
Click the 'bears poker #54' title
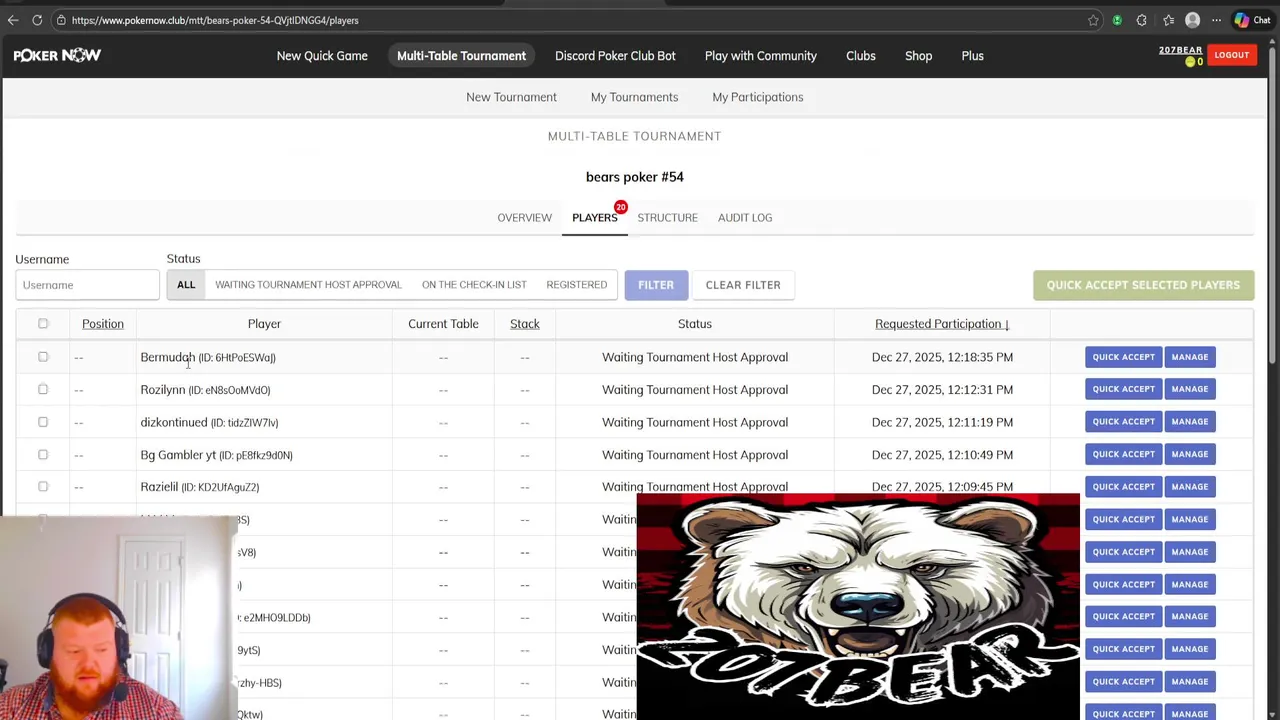[x=634, y=177]
